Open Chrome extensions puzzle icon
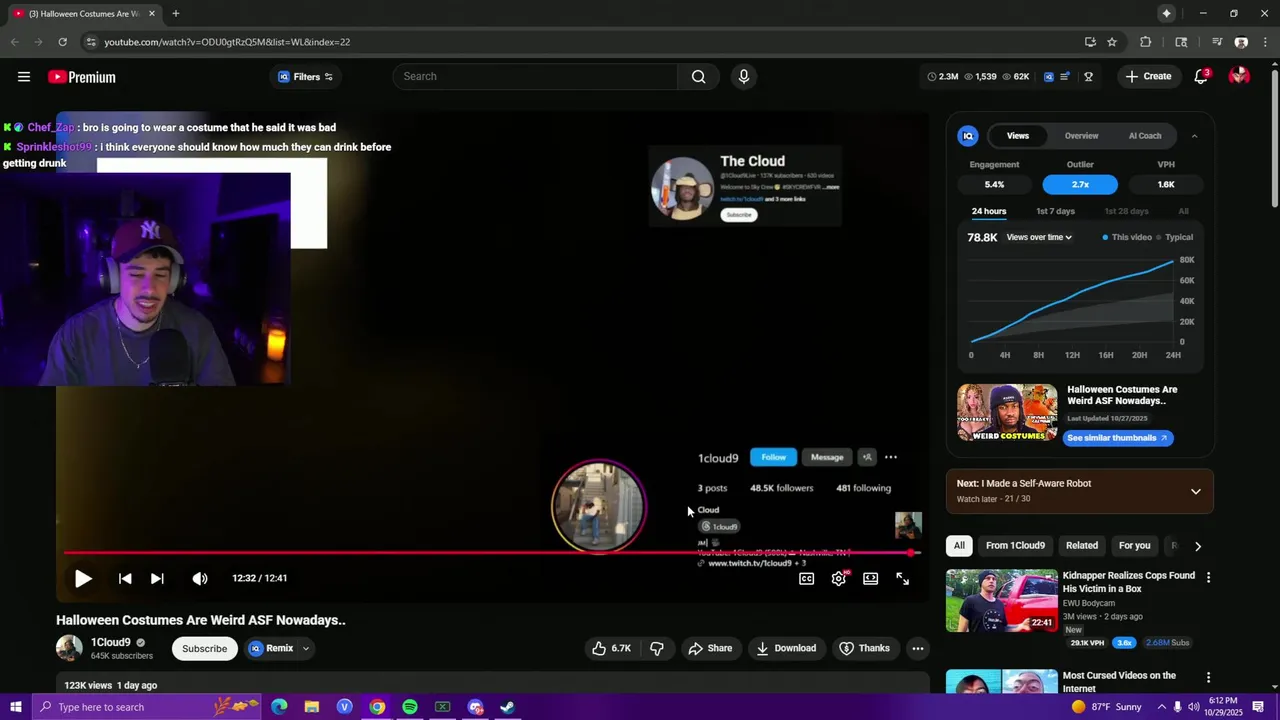 (1146, 42)
